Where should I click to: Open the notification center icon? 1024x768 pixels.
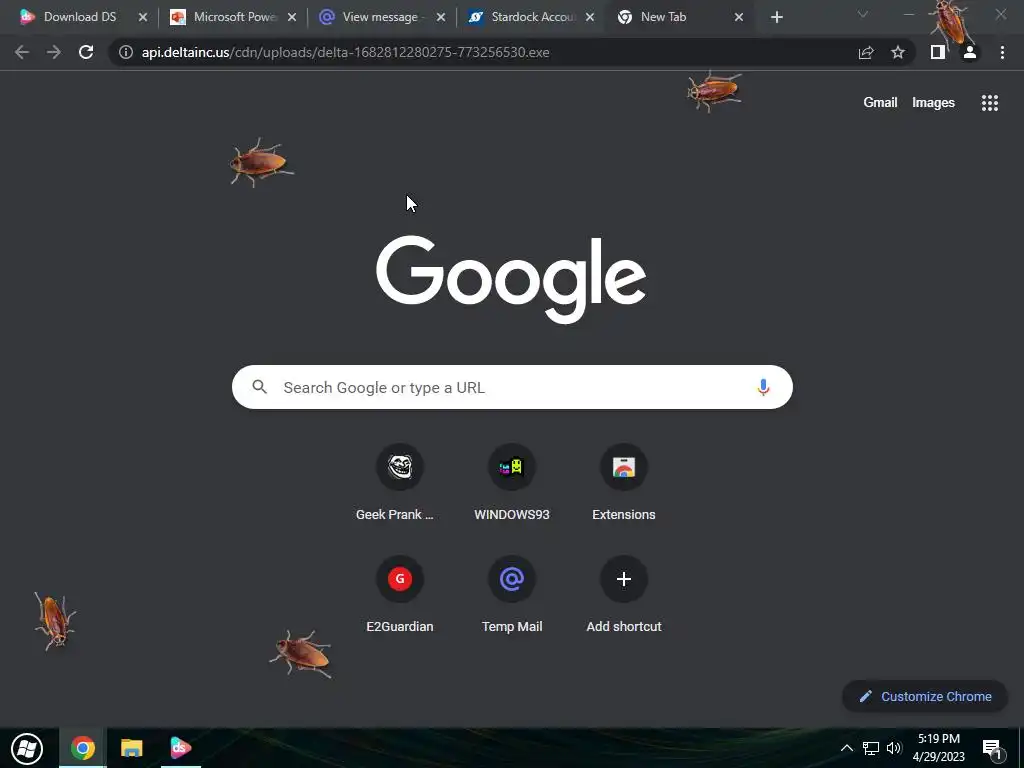[992, 749]
